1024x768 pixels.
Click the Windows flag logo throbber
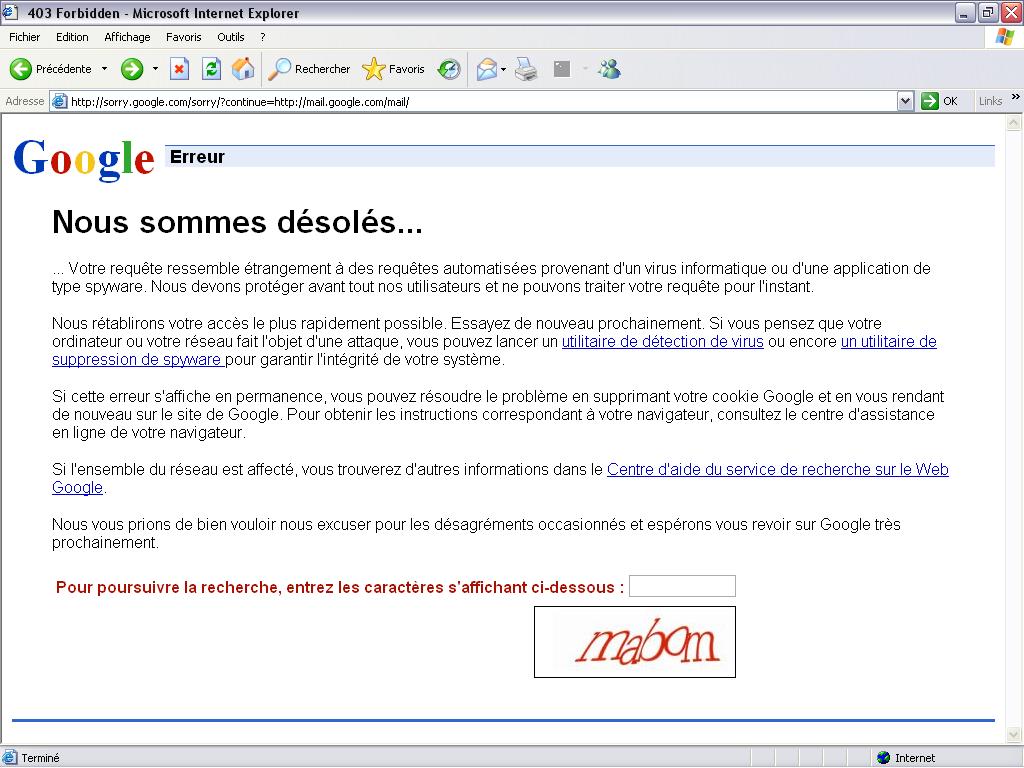click(x=1005, y=37)
